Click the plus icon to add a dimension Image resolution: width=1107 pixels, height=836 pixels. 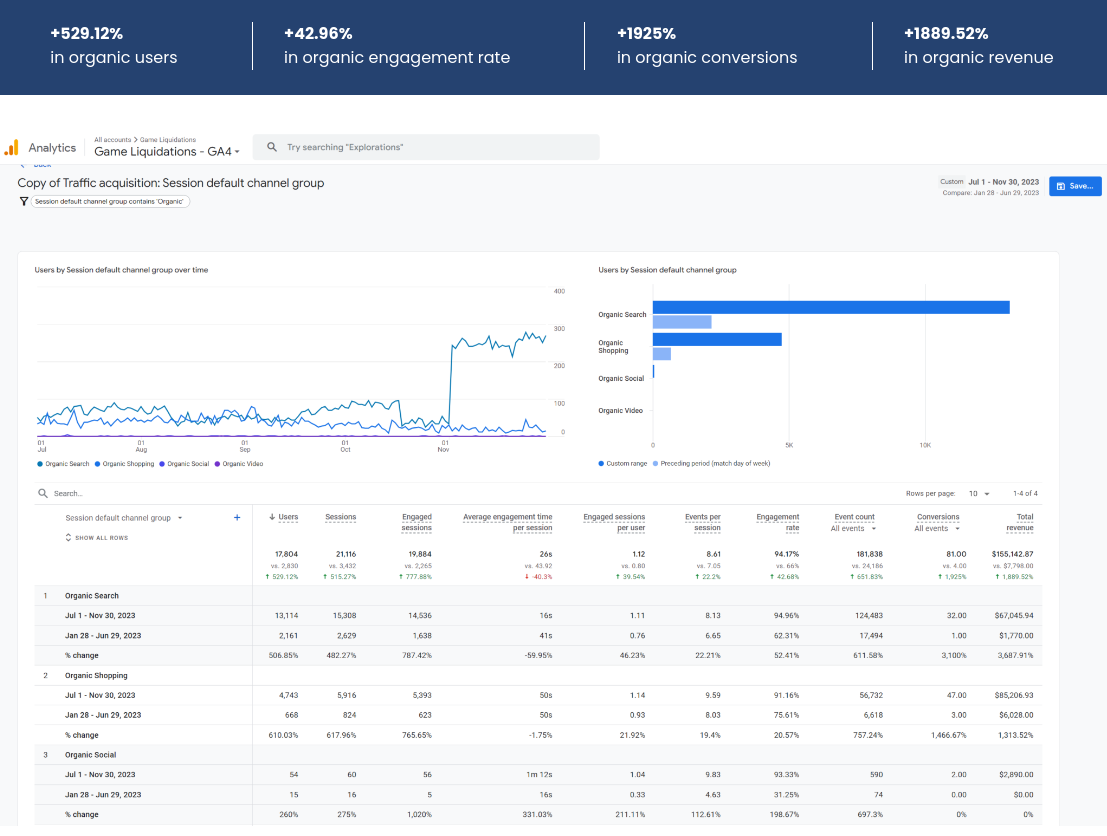pos(237,518)
